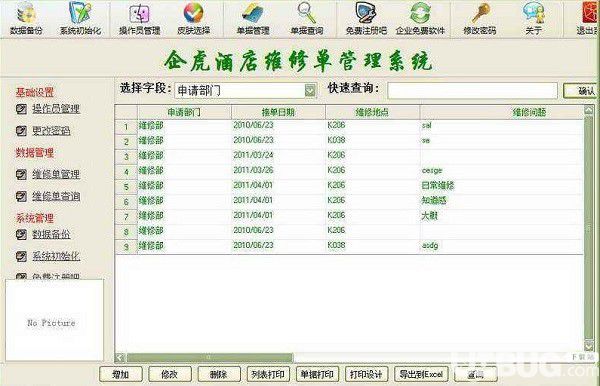The width and height of the screenshot is (600, 386).
Task: Click the 修改 button
Action: coord(170,374)
